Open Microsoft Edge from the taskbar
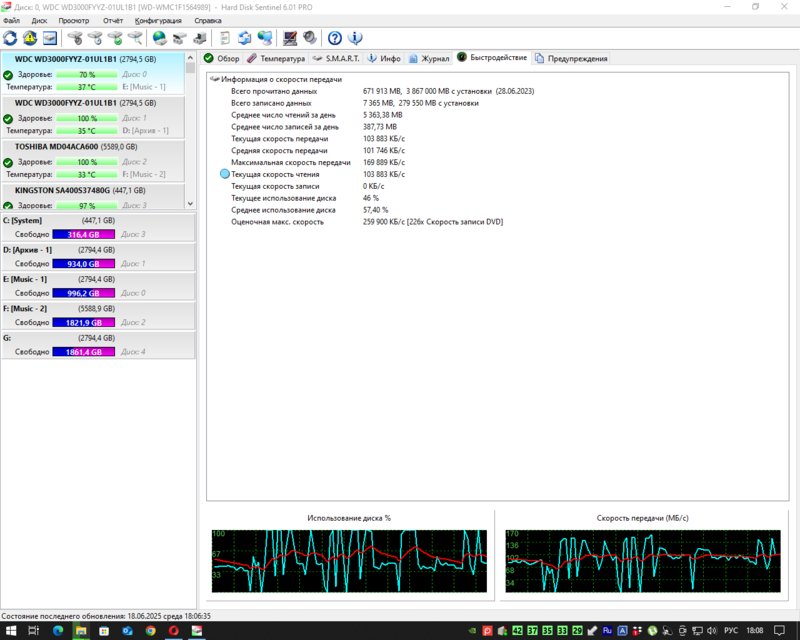 pyautogui.click(x=57, y=631)
